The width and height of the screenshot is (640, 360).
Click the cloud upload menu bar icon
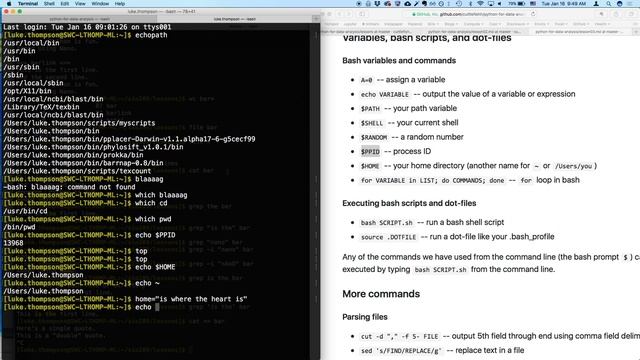pos(407,4)
